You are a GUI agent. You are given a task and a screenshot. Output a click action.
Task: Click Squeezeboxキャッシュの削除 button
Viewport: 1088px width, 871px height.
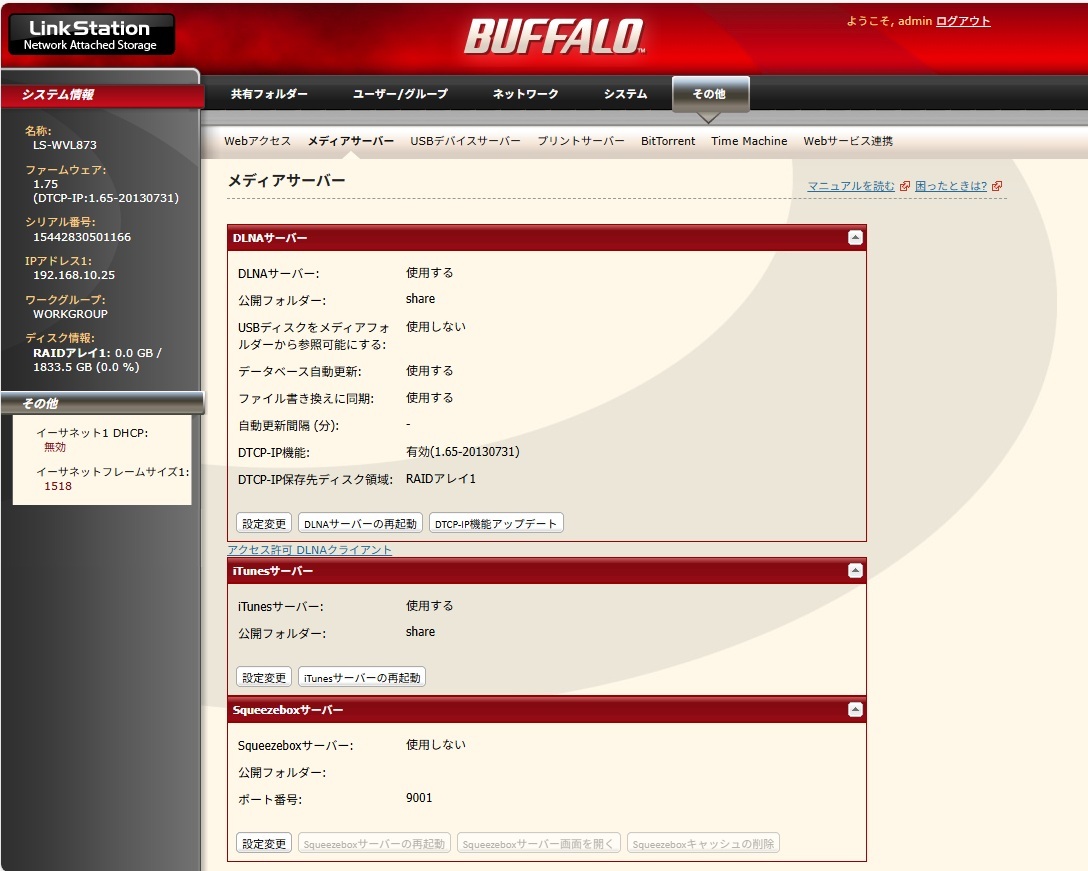pos(703,843)
